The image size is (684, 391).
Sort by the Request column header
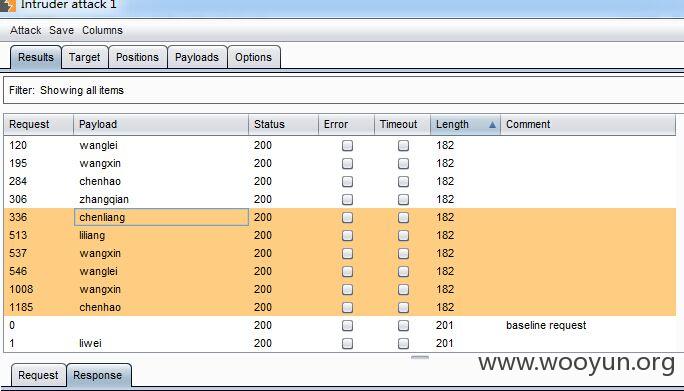pyautogui.click(x=38, y=124)
